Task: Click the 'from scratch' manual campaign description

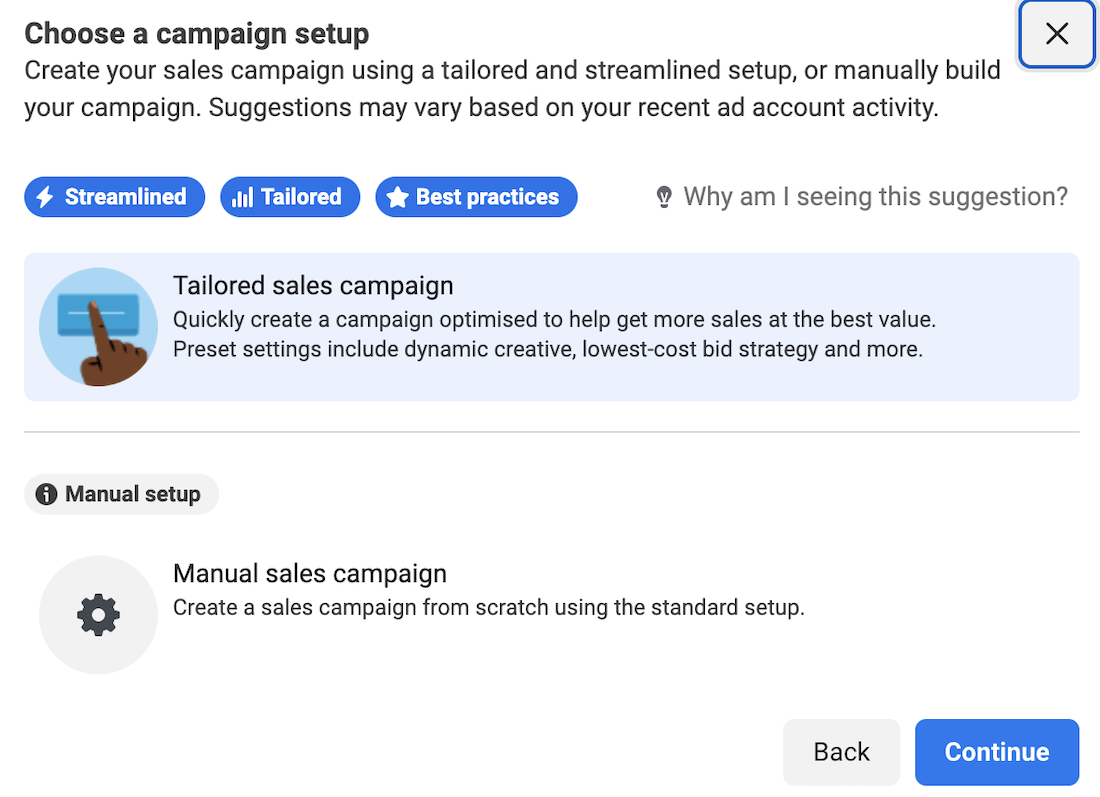Action: coord(488,607)
